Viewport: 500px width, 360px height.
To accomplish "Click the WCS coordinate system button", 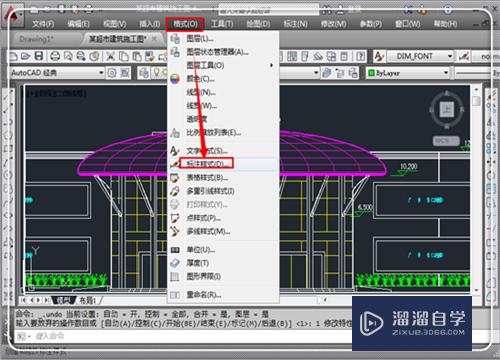I will point(446,141).
